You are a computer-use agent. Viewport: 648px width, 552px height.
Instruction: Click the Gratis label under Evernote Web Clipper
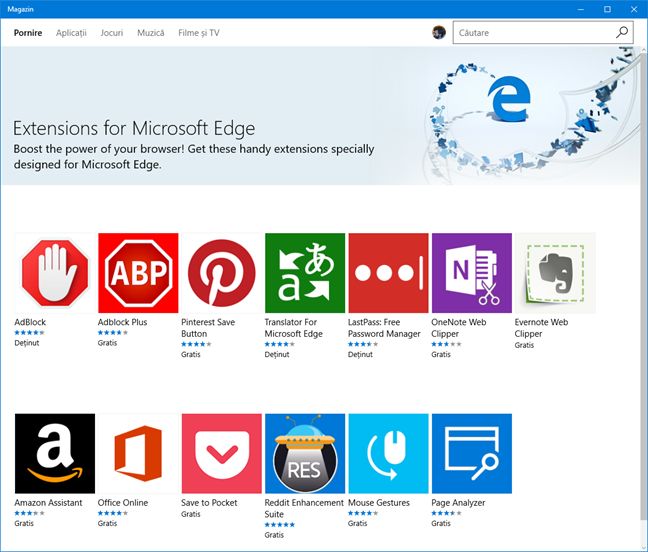(524, 345)
